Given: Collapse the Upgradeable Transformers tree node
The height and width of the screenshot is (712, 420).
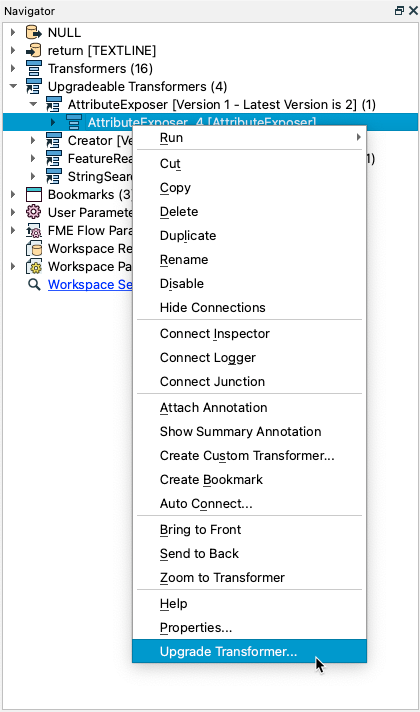Looking at the screenshot, I should click(14, 86).
